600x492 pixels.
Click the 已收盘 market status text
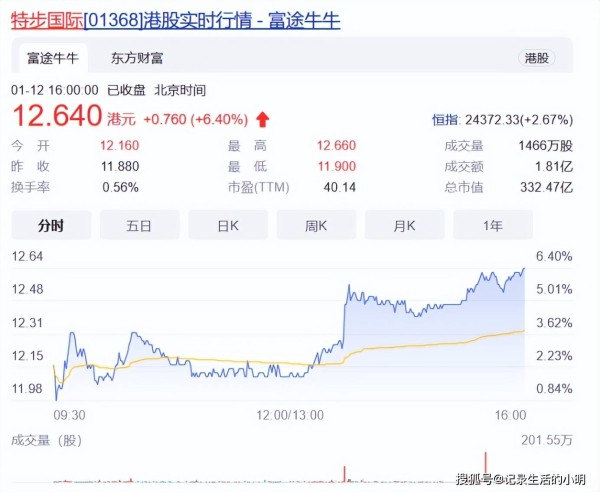point(126,90)
